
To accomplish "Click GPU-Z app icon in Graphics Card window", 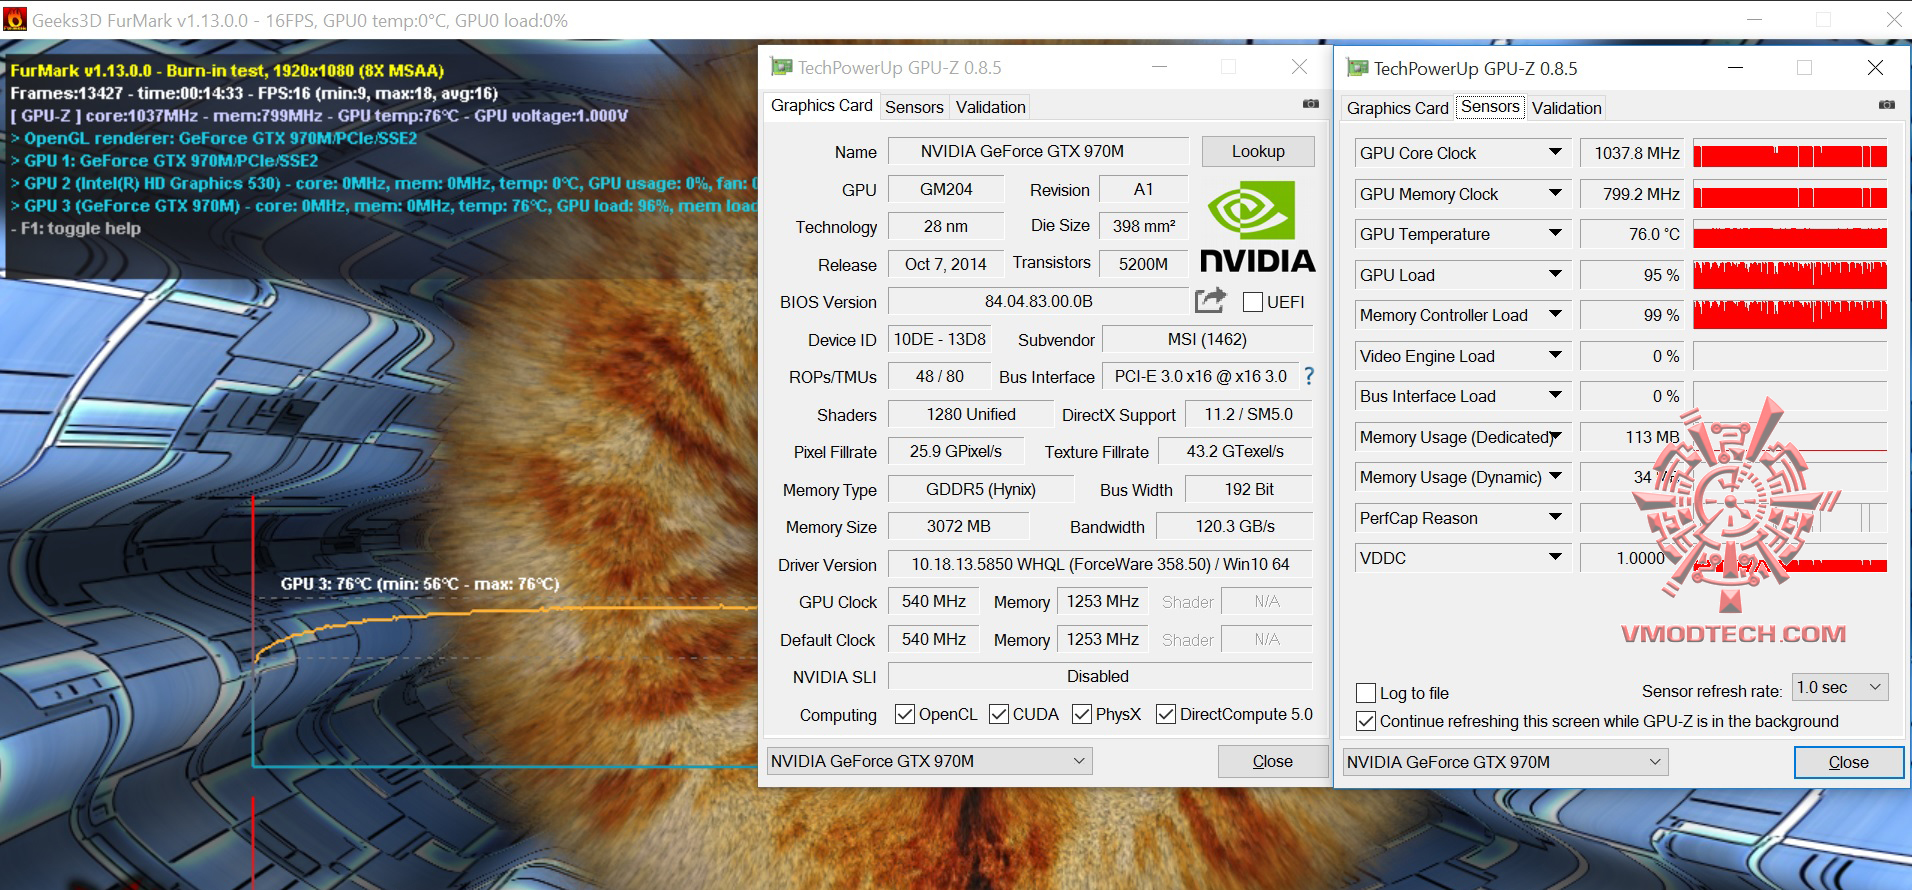I will point(781,67).
